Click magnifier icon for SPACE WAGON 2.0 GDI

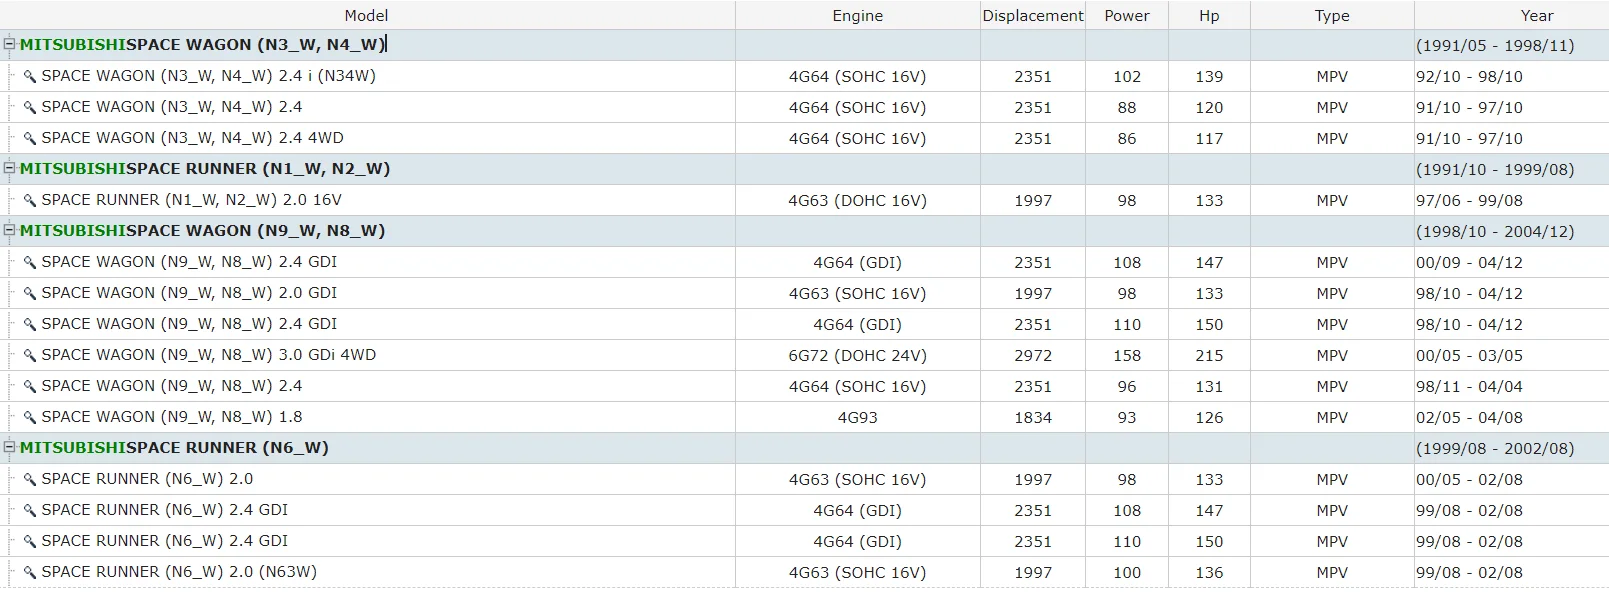[30, 294]
